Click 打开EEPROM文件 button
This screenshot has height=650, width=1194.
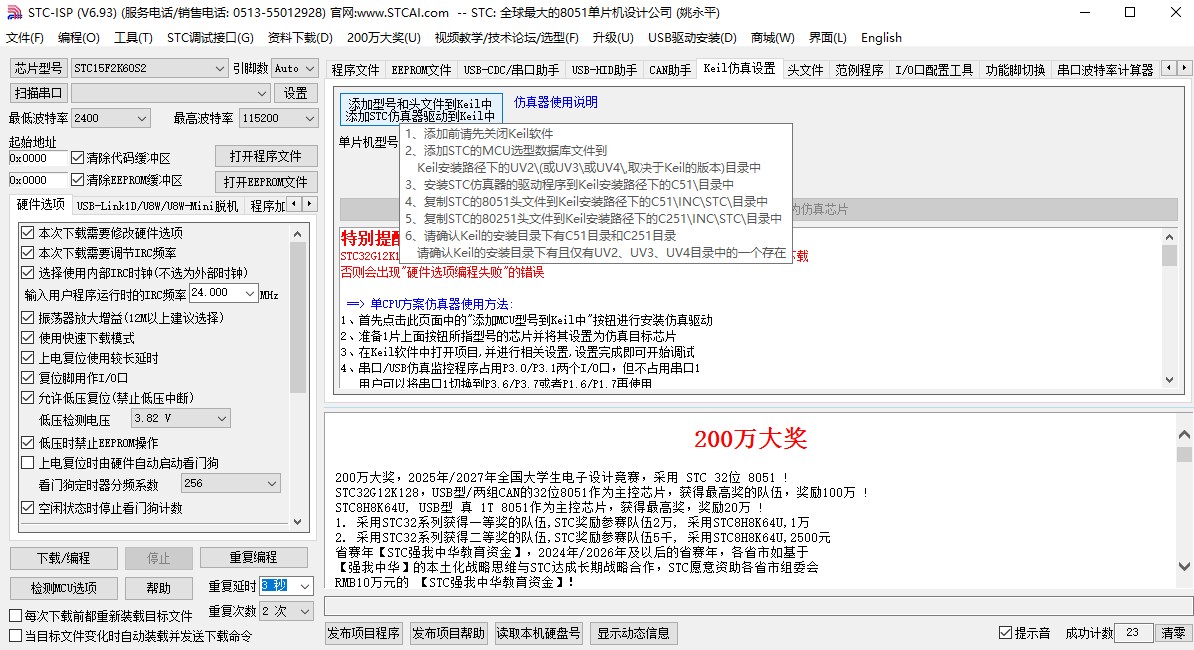click(x=266, y=182)
